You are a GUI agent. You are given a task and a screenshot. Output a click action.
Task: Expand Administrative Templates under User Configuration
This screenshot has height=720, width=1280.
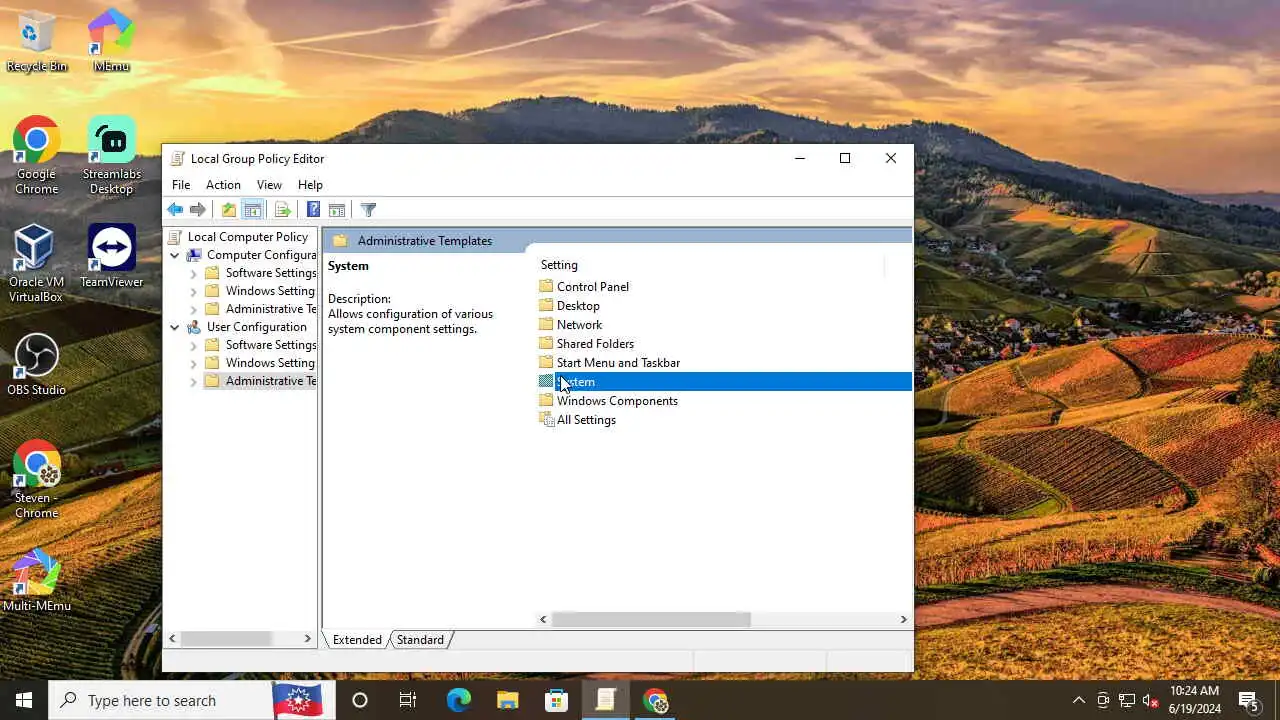[194, 381]
